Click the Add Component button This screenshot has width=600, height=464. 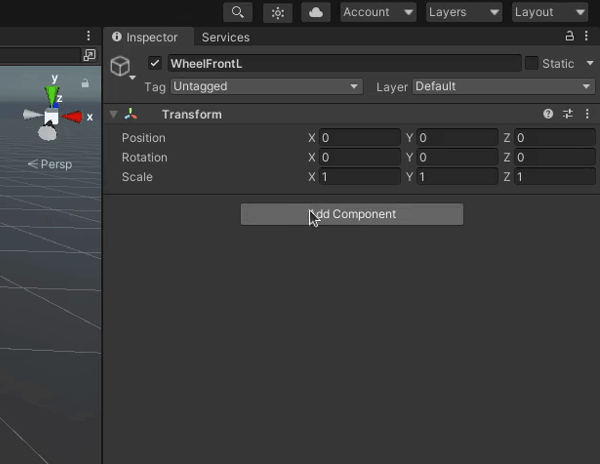pyautogui.click(x=351, y=214)
